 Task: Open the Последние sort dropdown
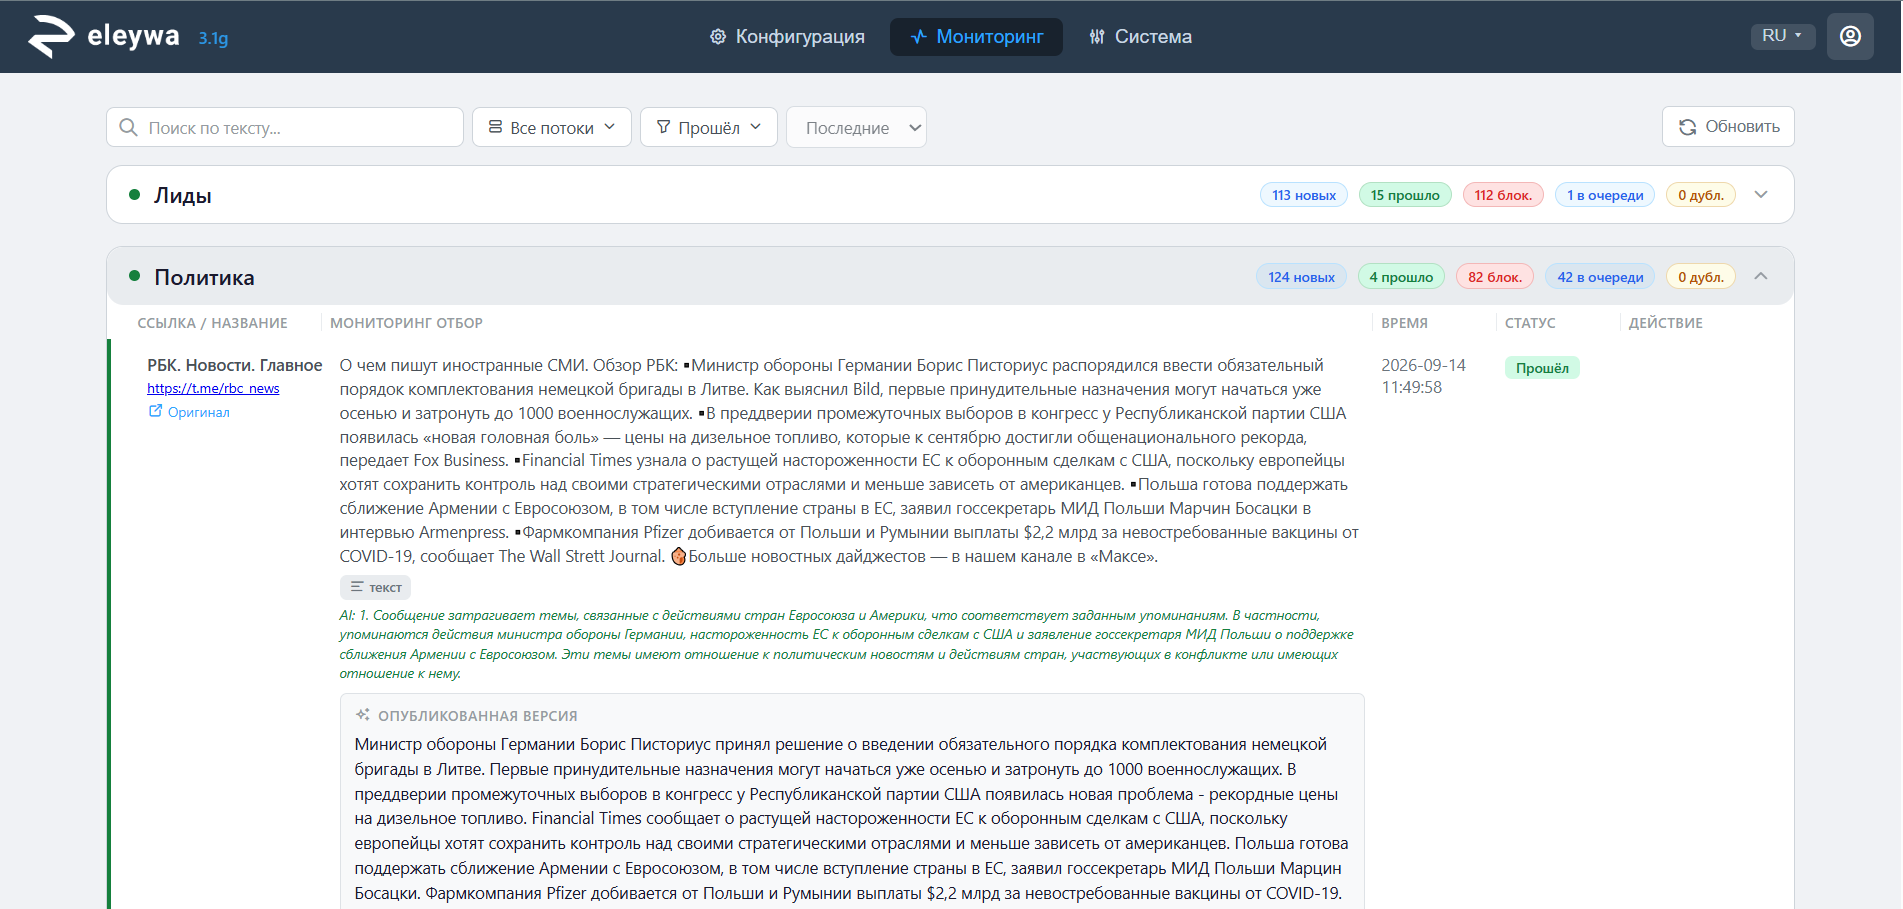tap(857, 127)
